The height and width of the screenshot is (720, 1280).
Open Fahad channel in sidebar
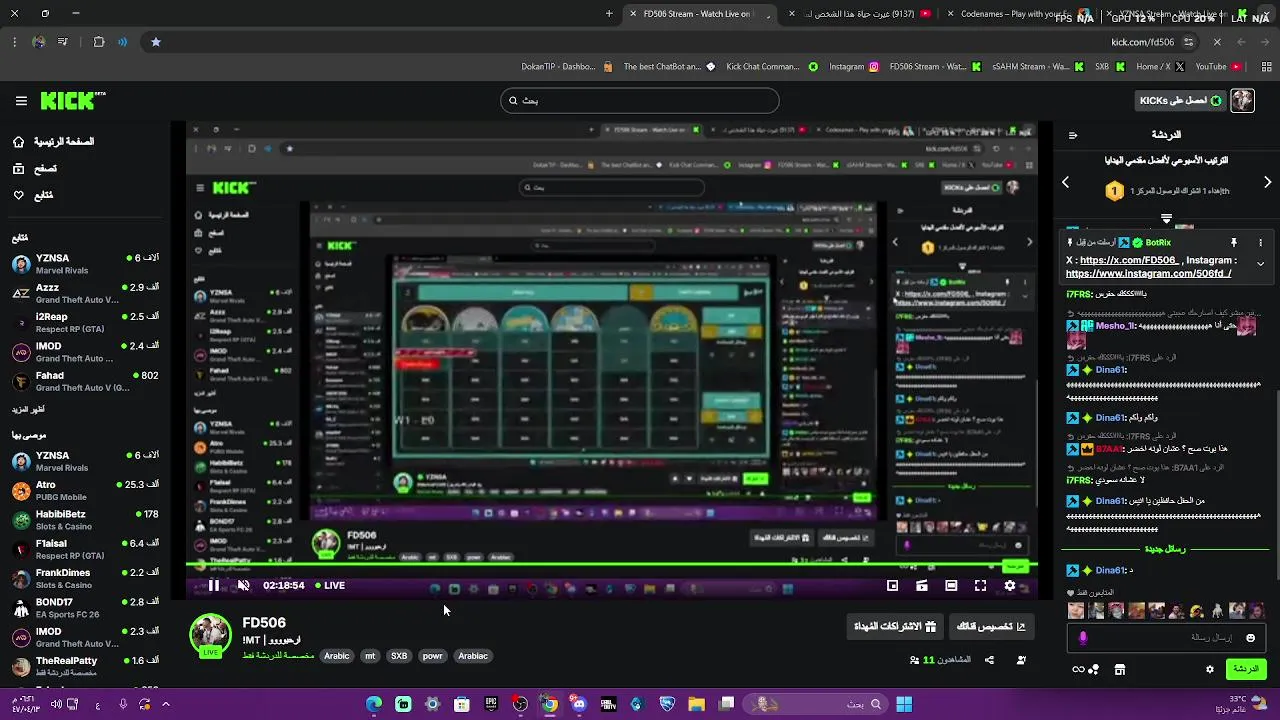85,381
